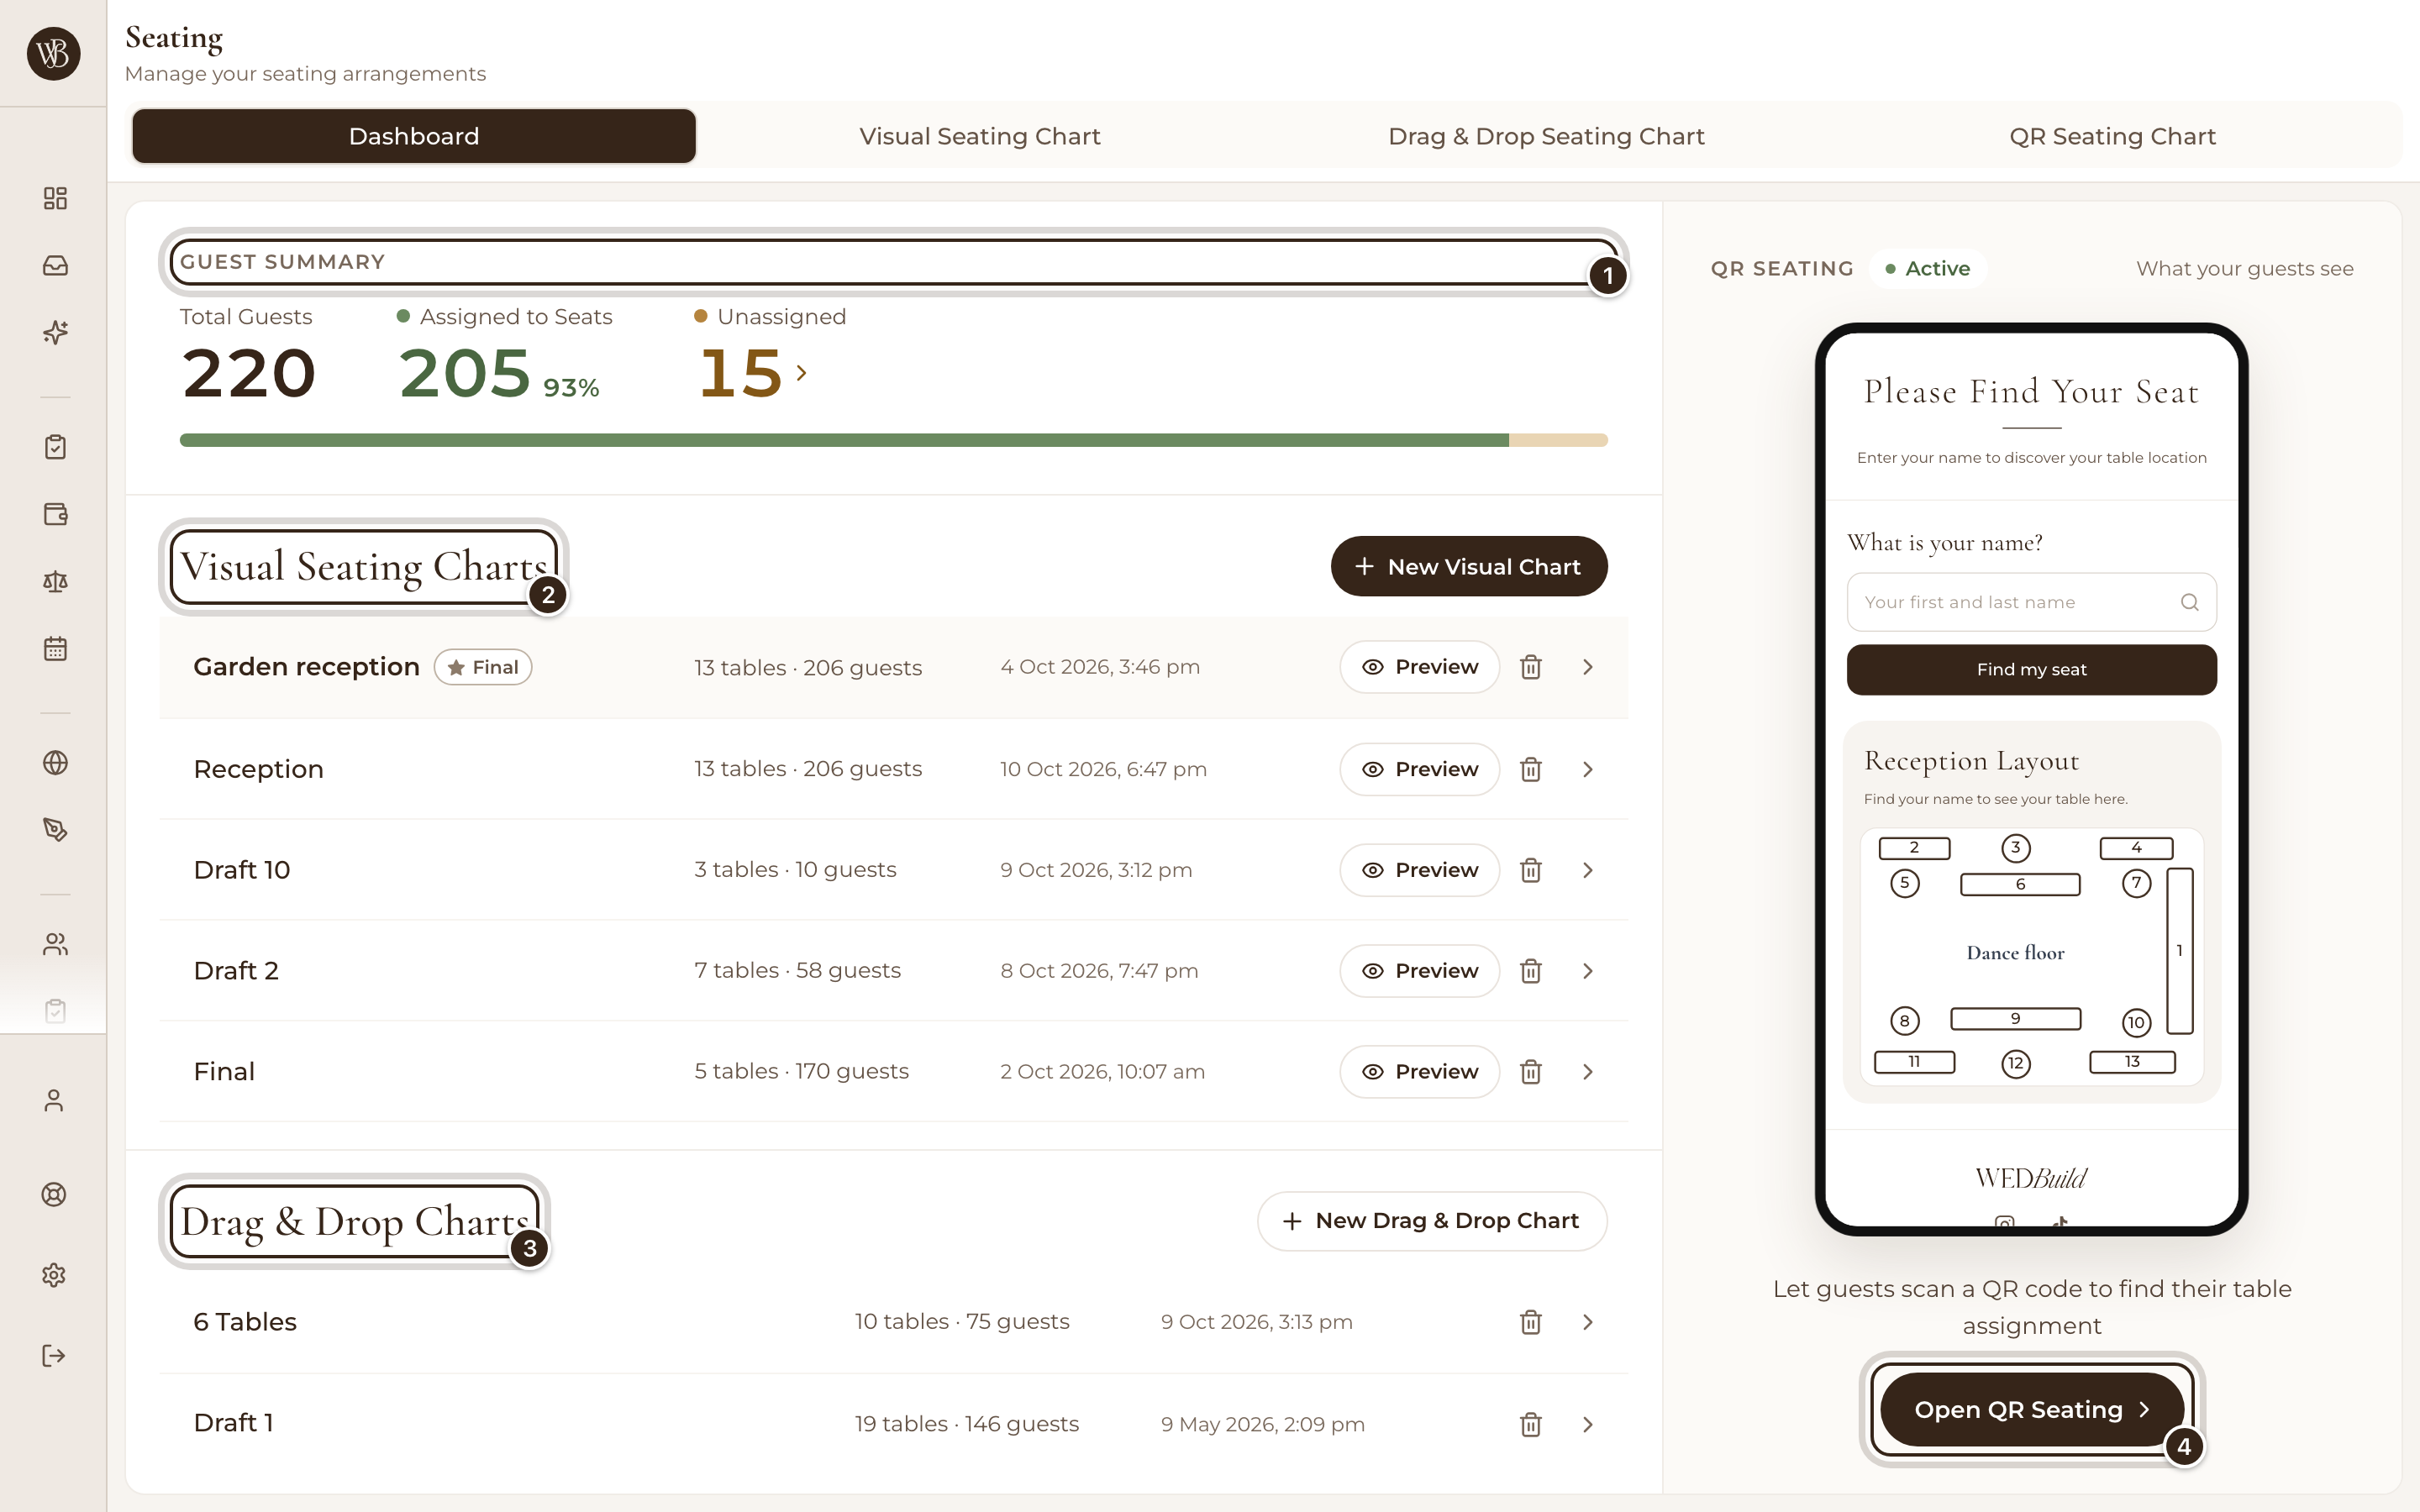This screenshot has height=1512, width=2420.
Task: Open the wallet budget icon in sidebar
Action: [x=55, y=514]
